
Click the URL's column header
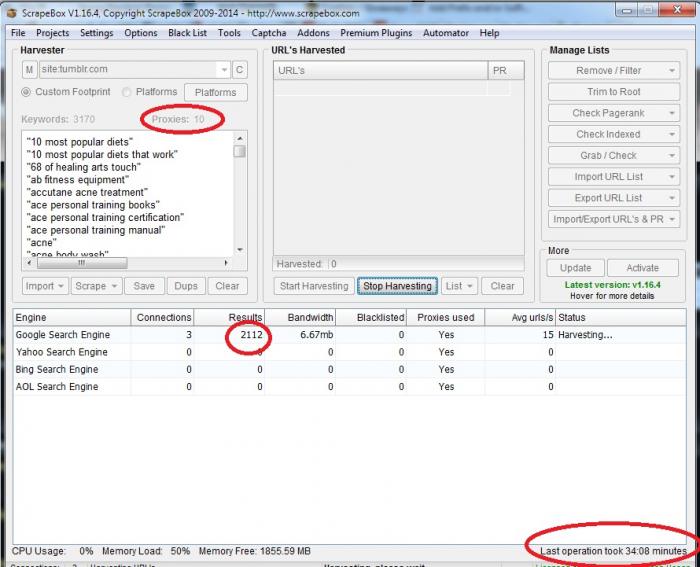[381, 71]
